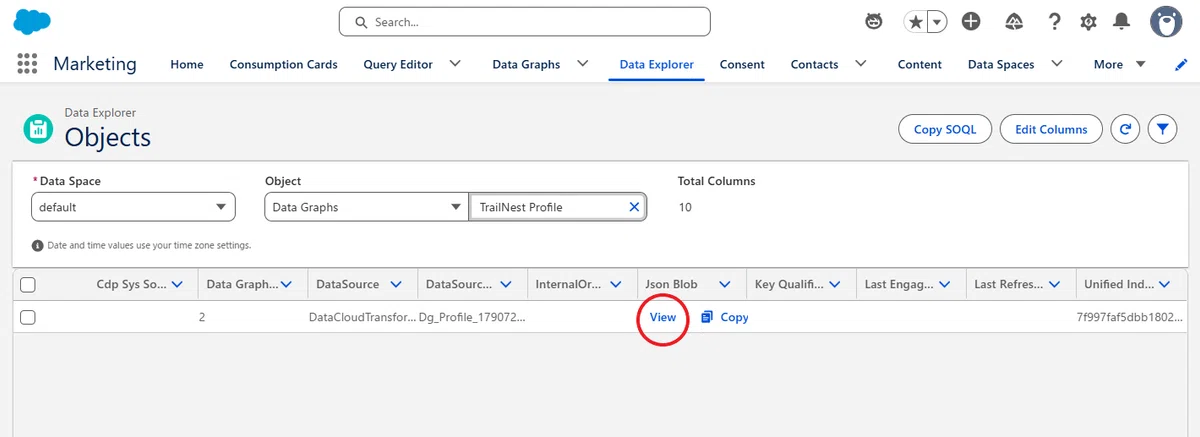Open Last Engag... column menu chevron
The width and height of the screenshot is (1200, 437).
coord(945,285)
